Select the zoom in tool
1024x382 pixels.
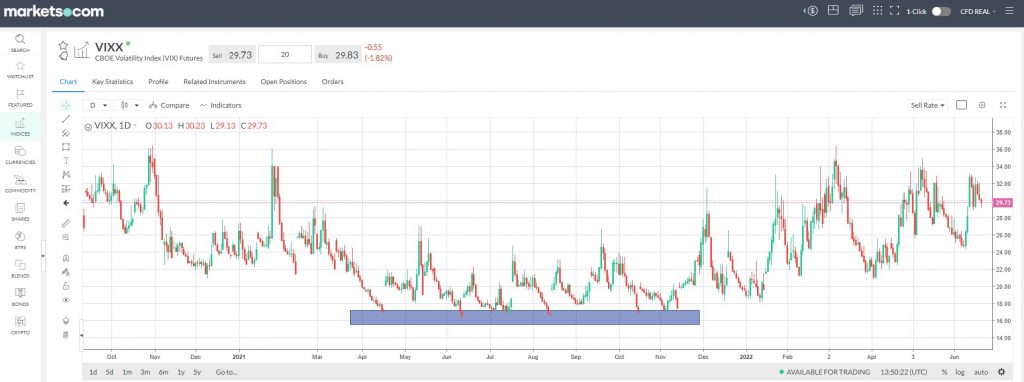click(x=65, y=237)
